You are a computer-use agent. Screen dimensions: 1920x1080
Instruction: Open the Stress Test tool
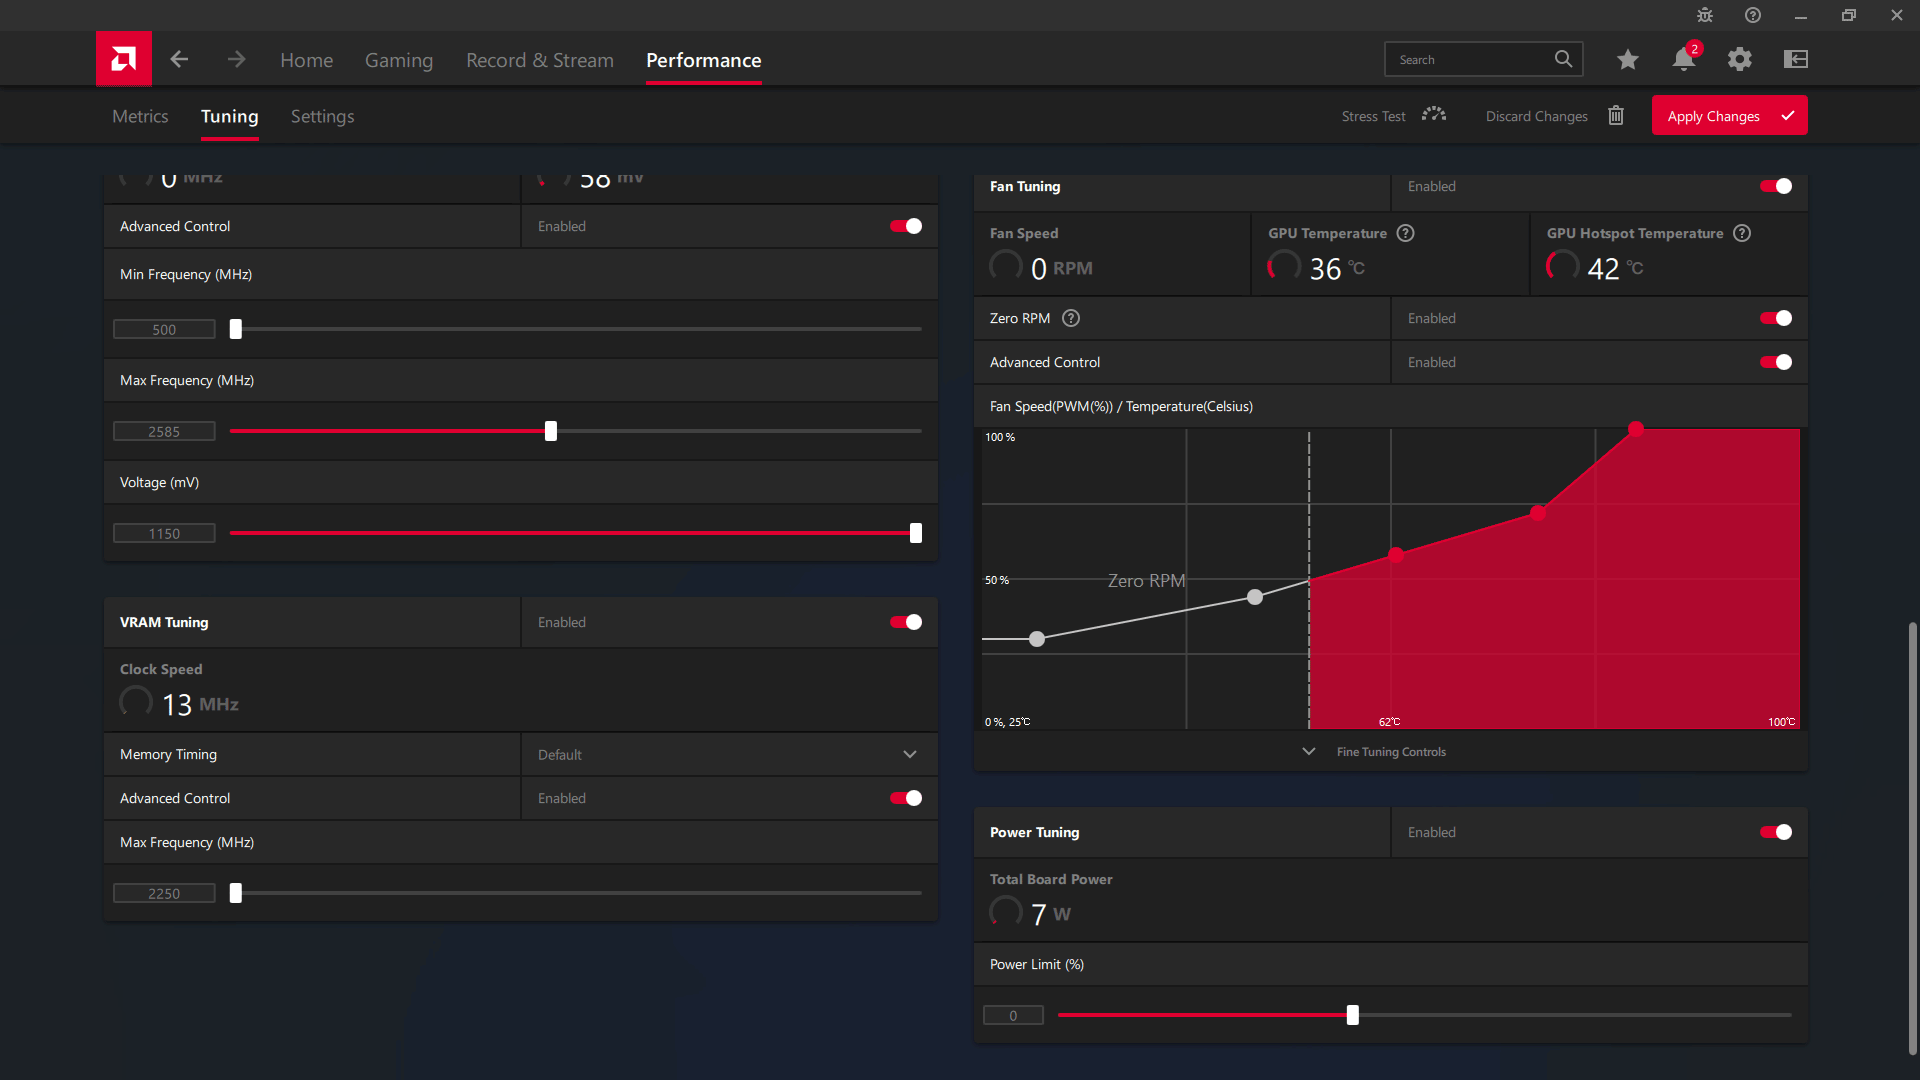pos(1391,116)
